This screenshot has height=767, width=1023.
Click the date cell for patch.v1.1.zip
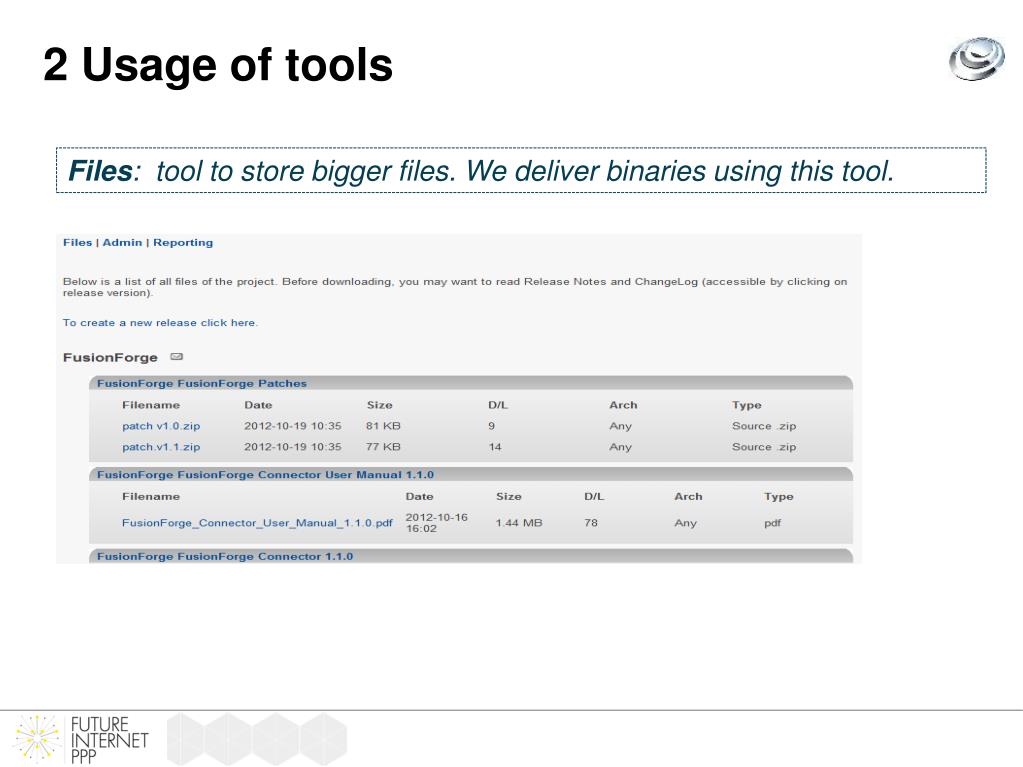293,447
